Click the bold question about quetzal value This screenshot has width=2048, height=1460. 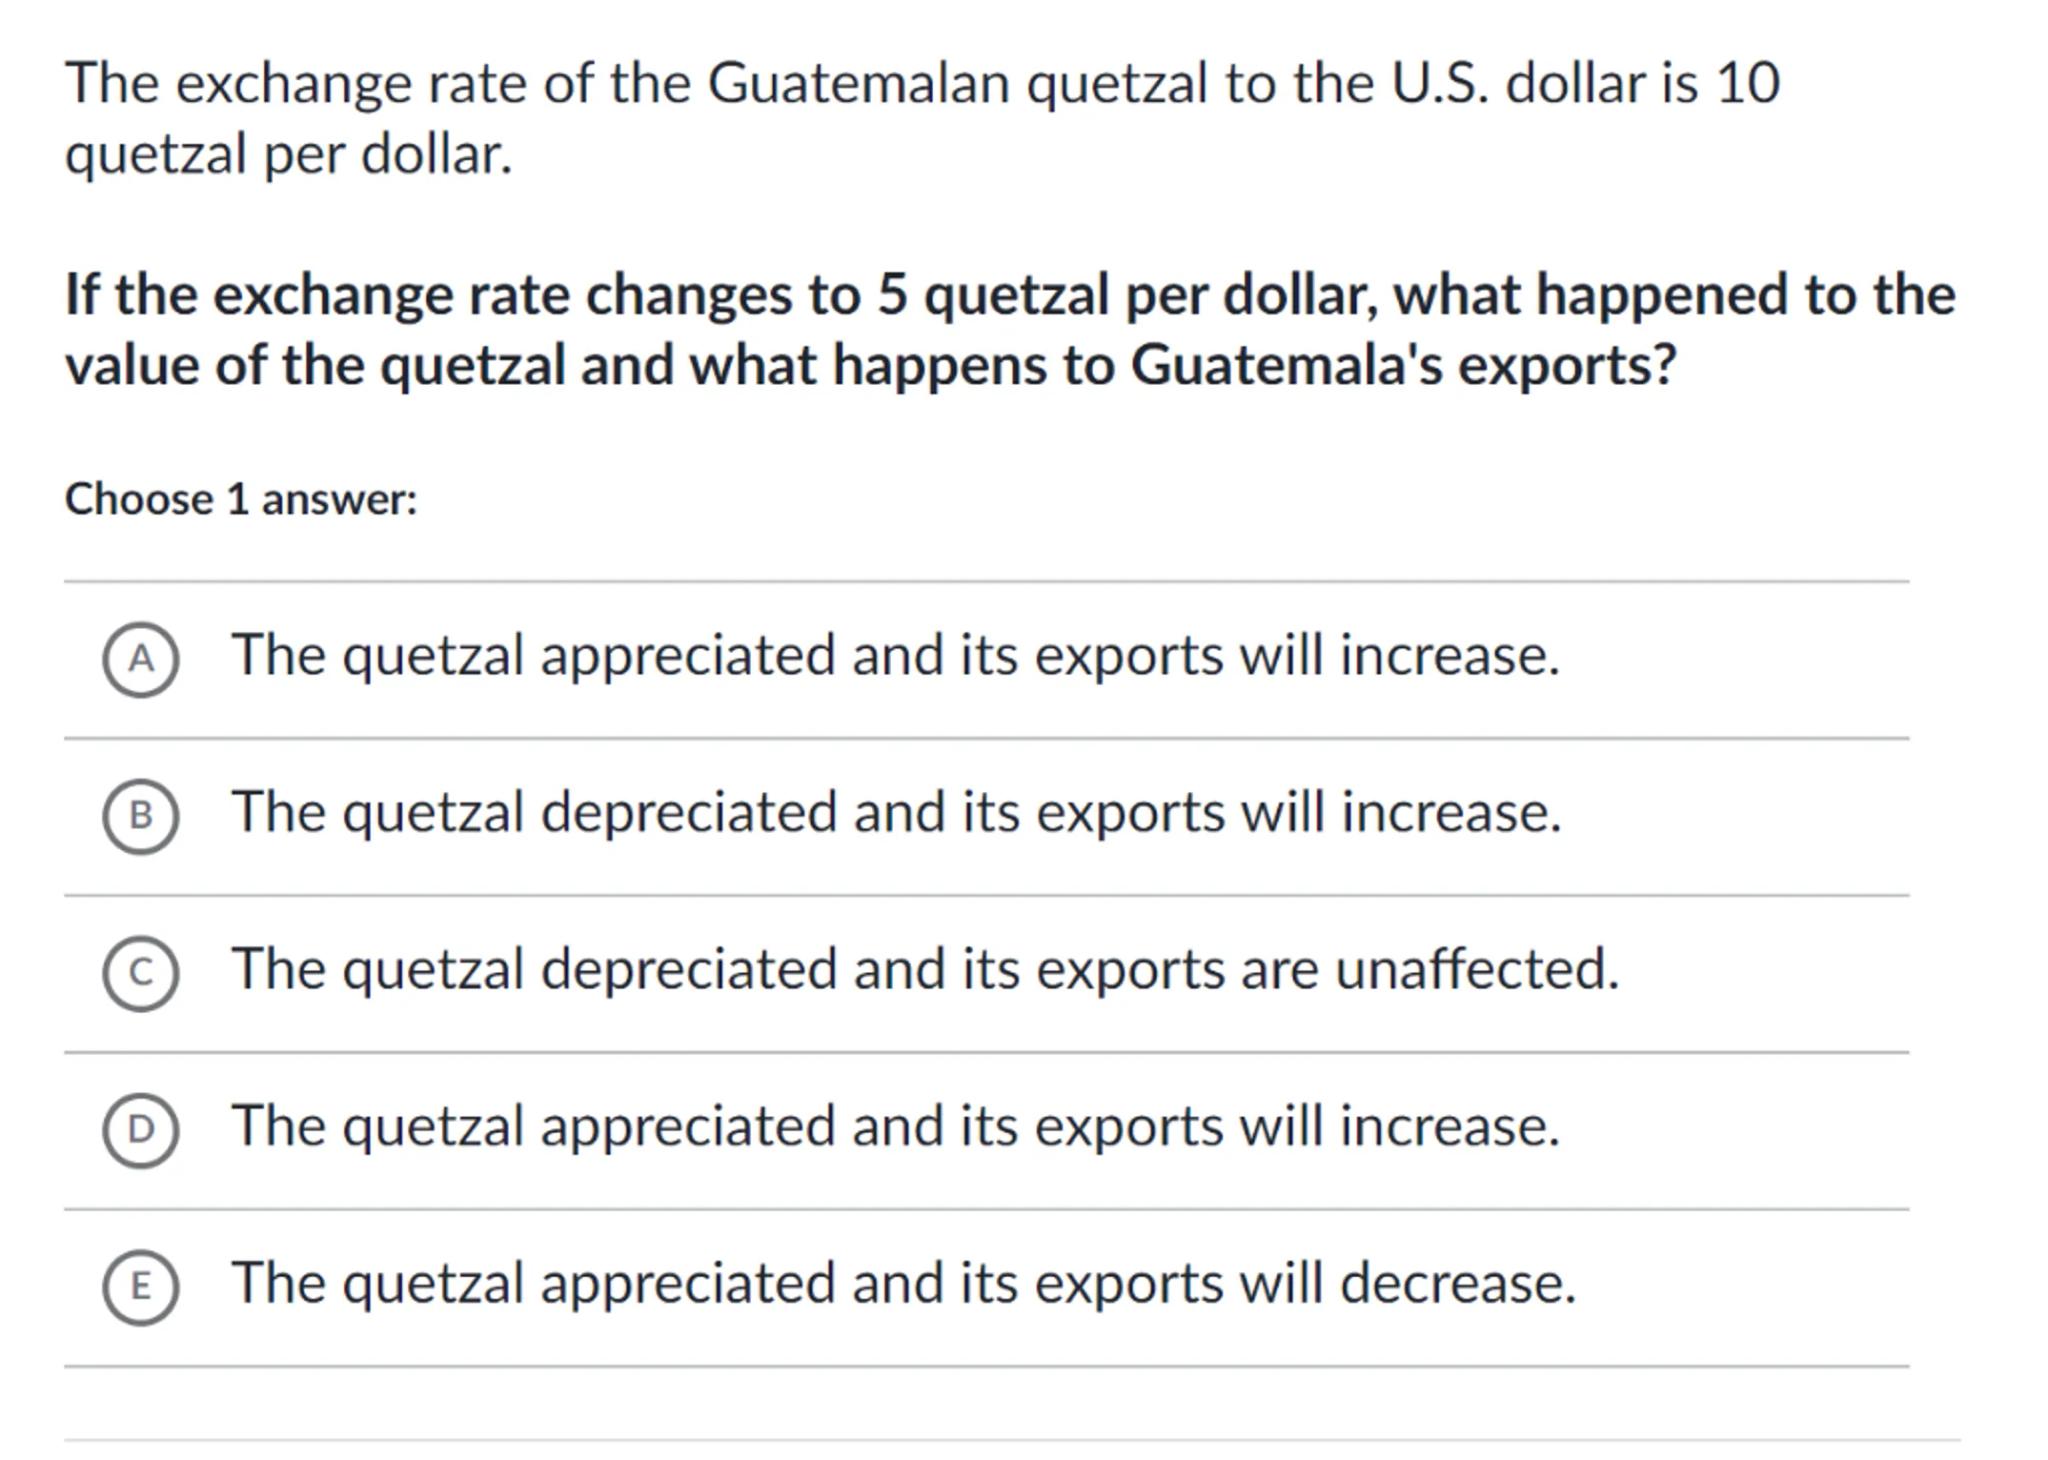pos(1010,329)
